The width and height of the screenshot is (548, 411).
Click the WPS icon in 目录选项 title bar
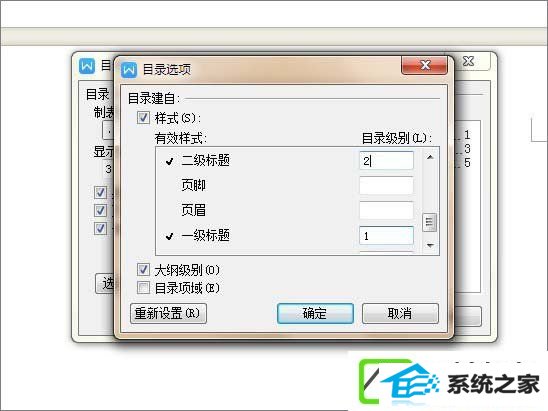[x=129, y=70]
